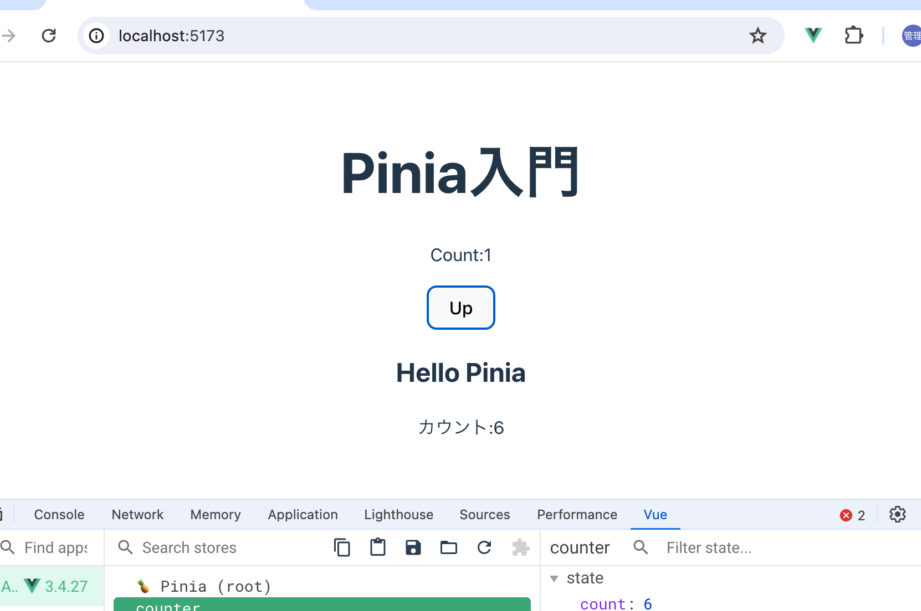Switch to the Console tab
This screenshot has height=611, width=921.
point(59,515)
